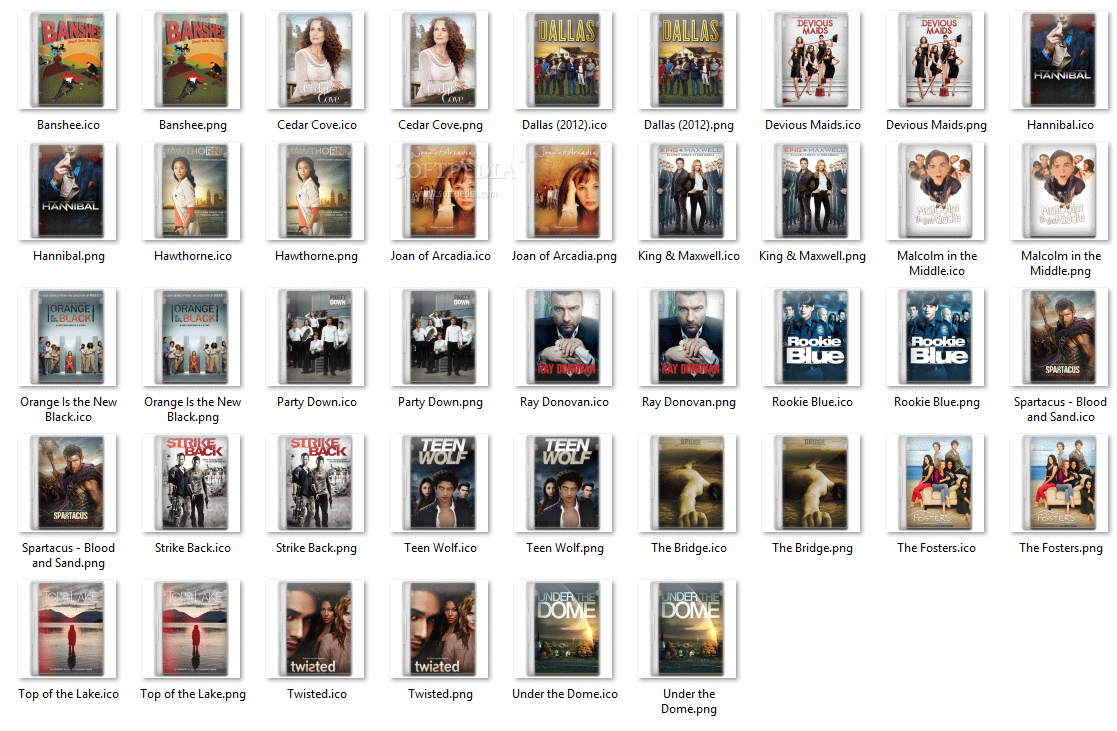The width and height of the screenshot is (1117, 731).
Task: Click the Orange Is the New Black.png icon
Action: (192, 337)
